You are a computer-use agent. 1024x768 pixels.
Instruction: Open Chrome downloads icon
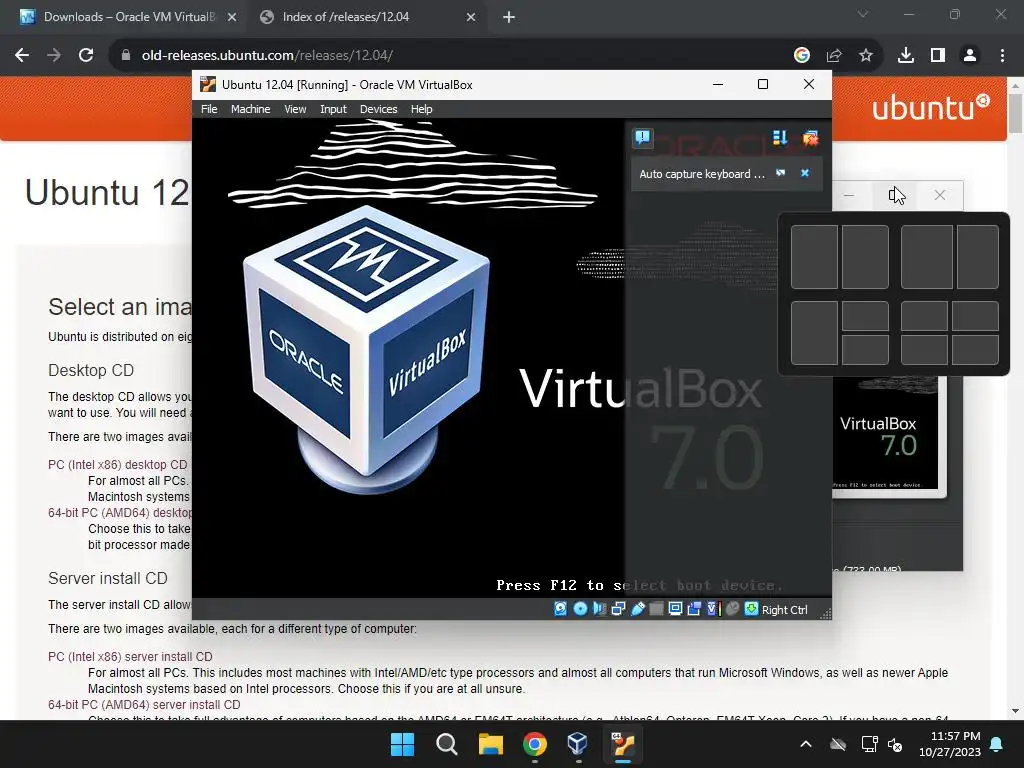coord(906,55)
